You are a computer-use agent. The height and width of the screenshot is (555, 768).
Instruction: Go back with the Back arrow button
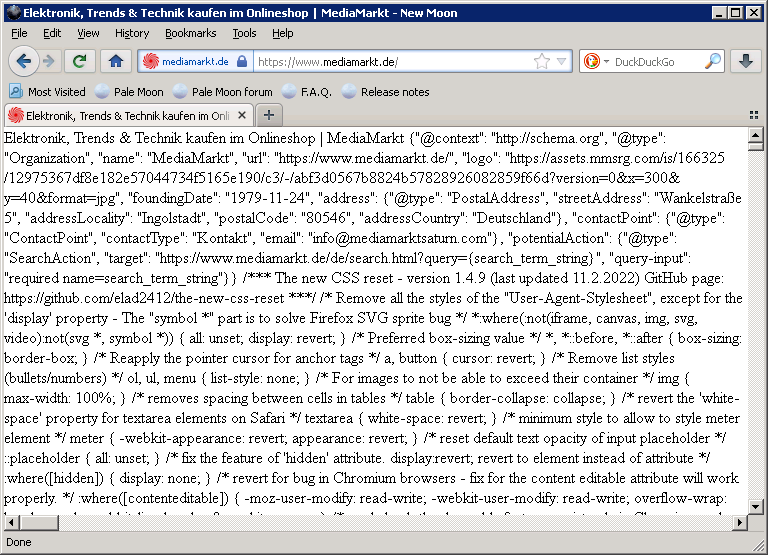pos(23,61)
